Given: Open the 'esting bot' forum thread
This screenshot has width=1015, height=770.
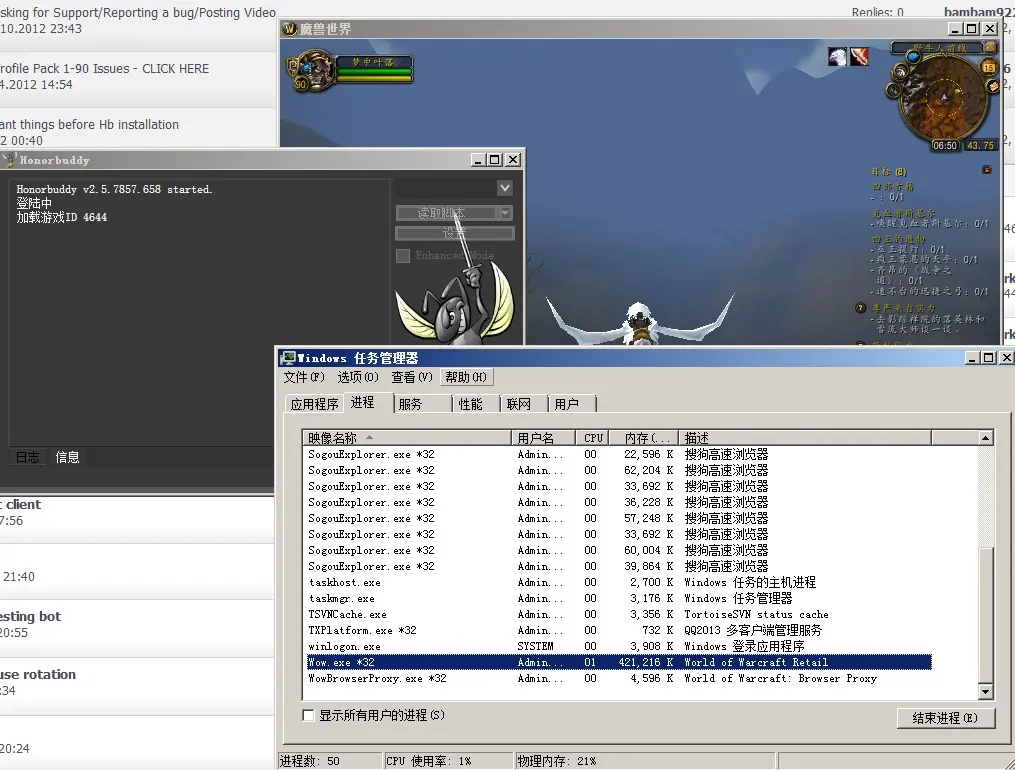Looking at the screenshot, I should [x=31, y=616].
